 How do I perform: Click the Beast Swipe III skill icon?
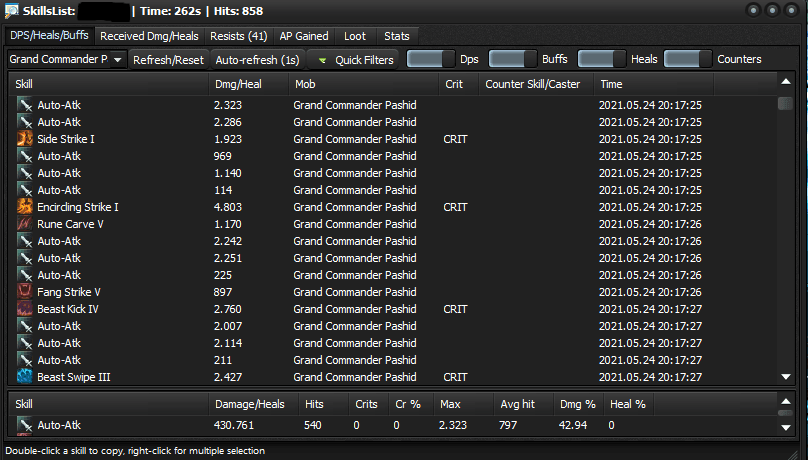tap(25, 377)
